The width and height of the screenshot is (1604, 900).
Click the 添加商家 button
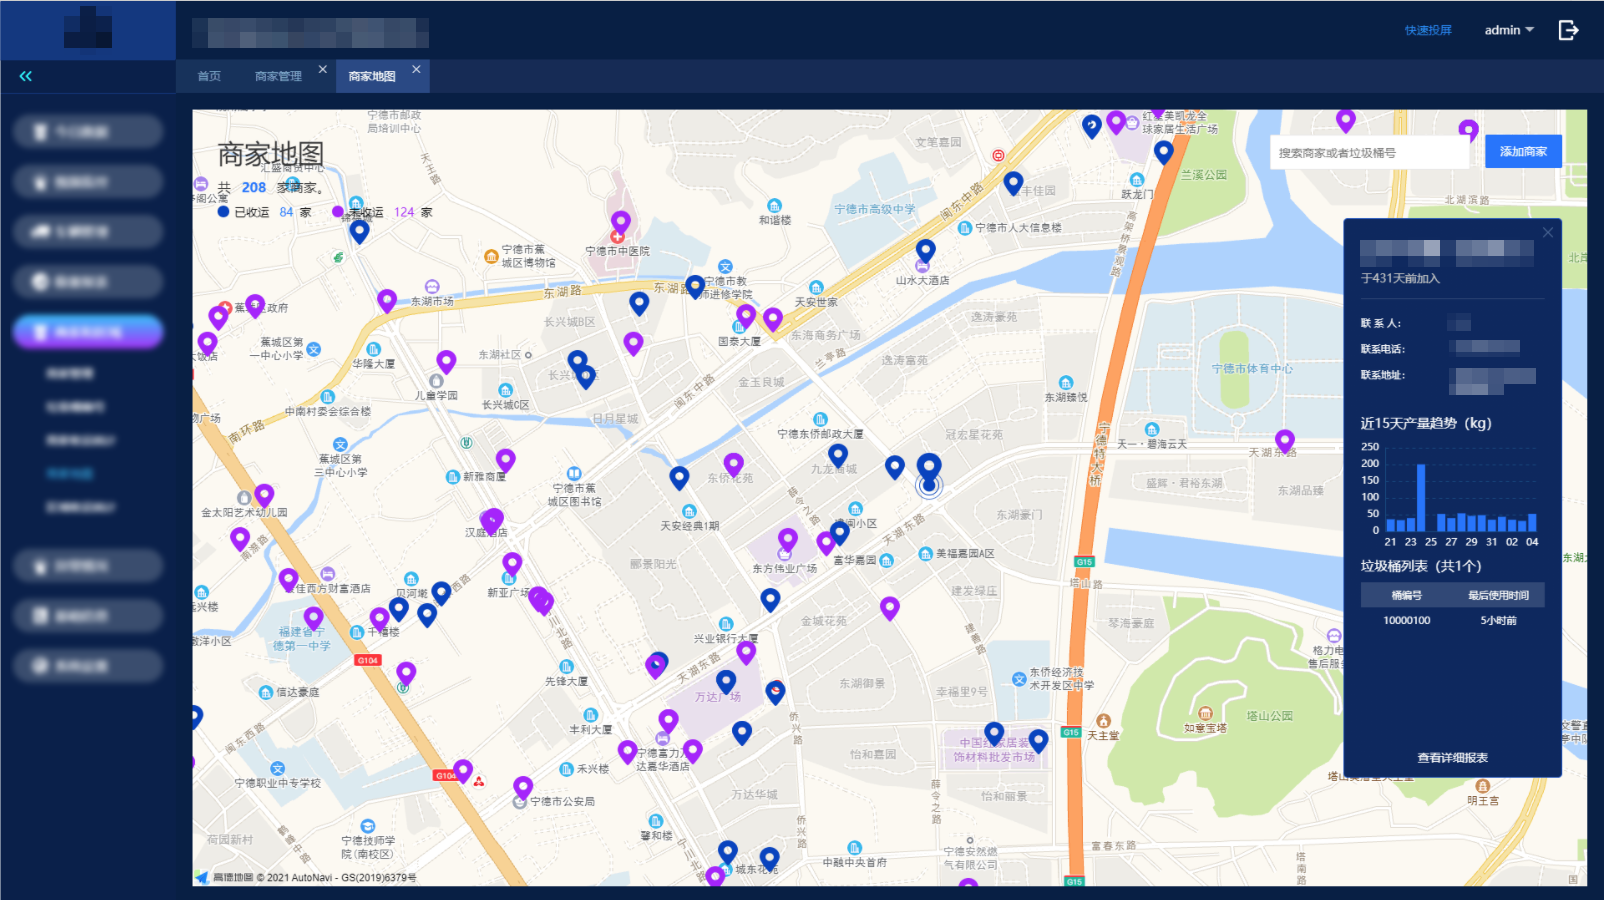point(1522,152)
